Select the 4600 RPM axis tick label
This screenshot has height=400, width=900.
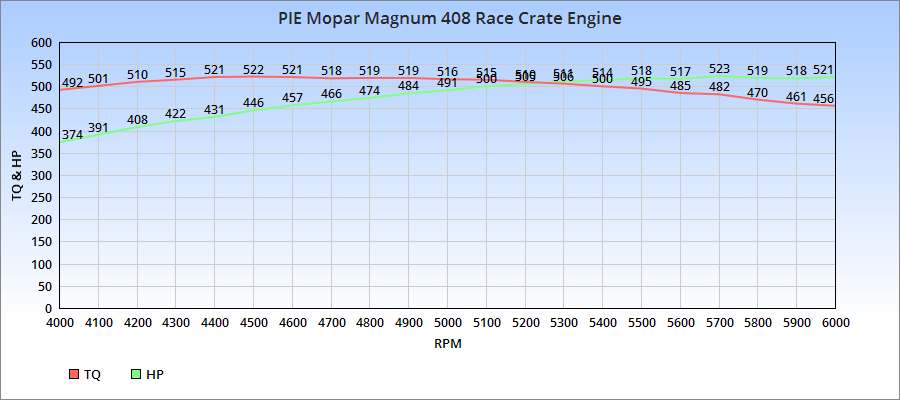tap(293, 323)
